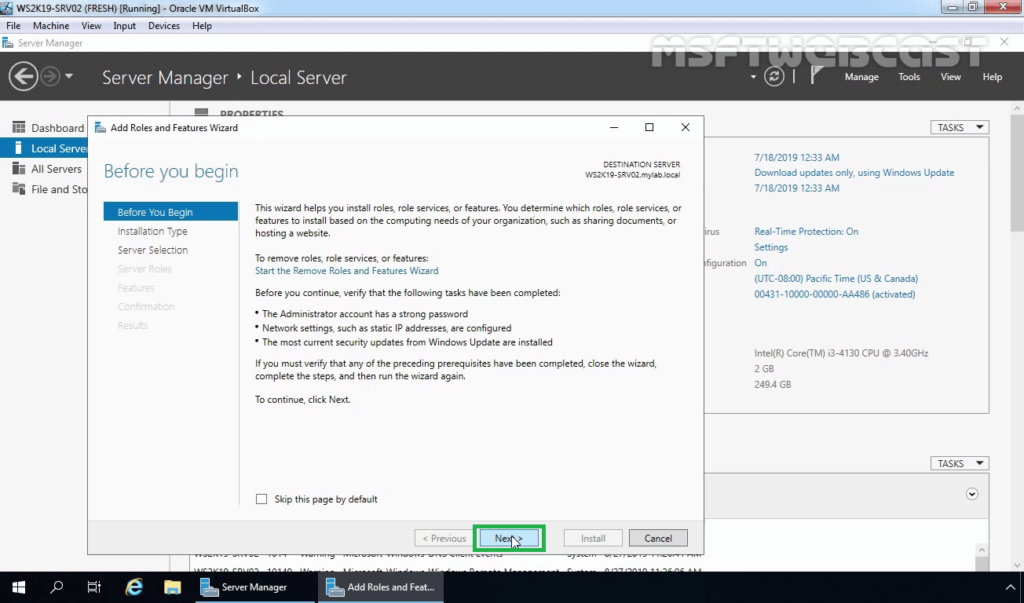Click the 249.4 GB disk space value
The height and width of the screenshot is (603, 1024).
point(773,384)
